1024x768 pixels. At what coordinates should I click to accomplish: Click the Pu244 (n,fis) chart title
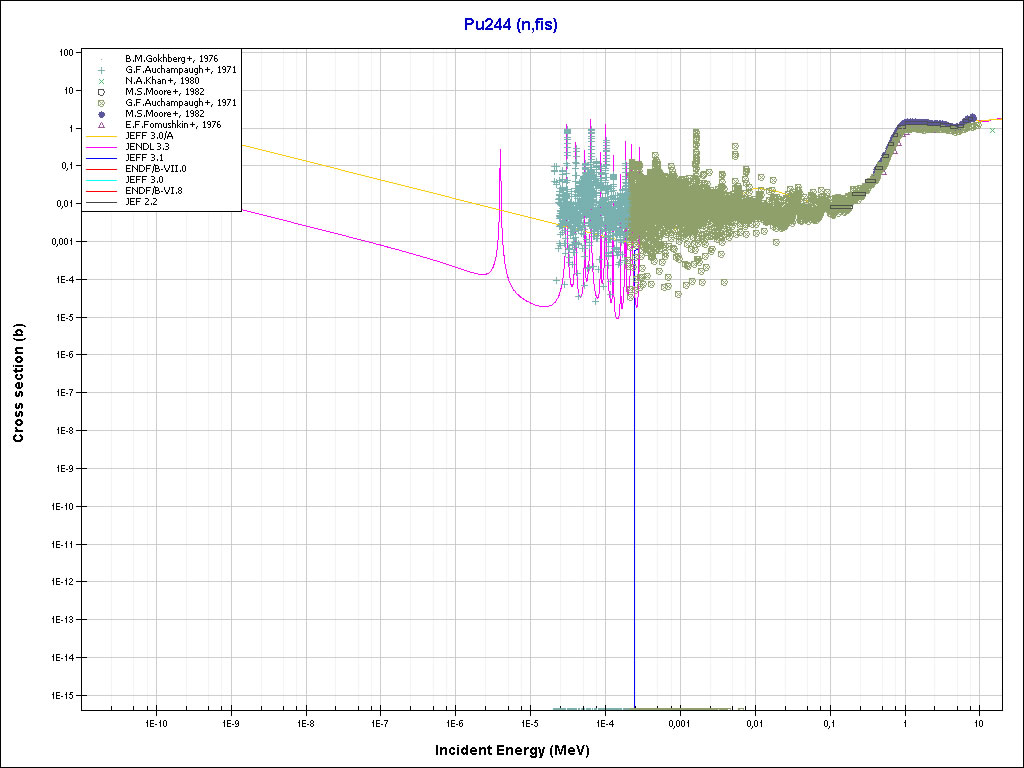pos(511,24)
